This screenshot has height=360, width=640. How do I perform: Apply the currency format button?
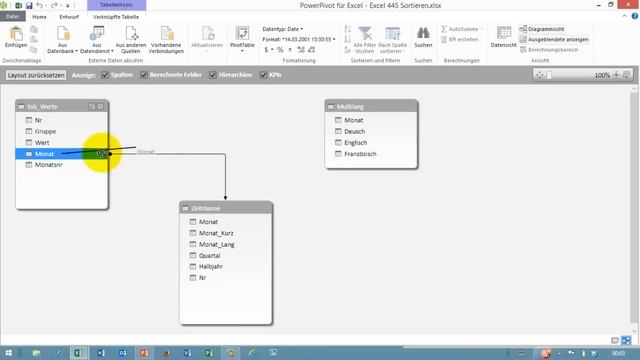(x=268, y=50)
